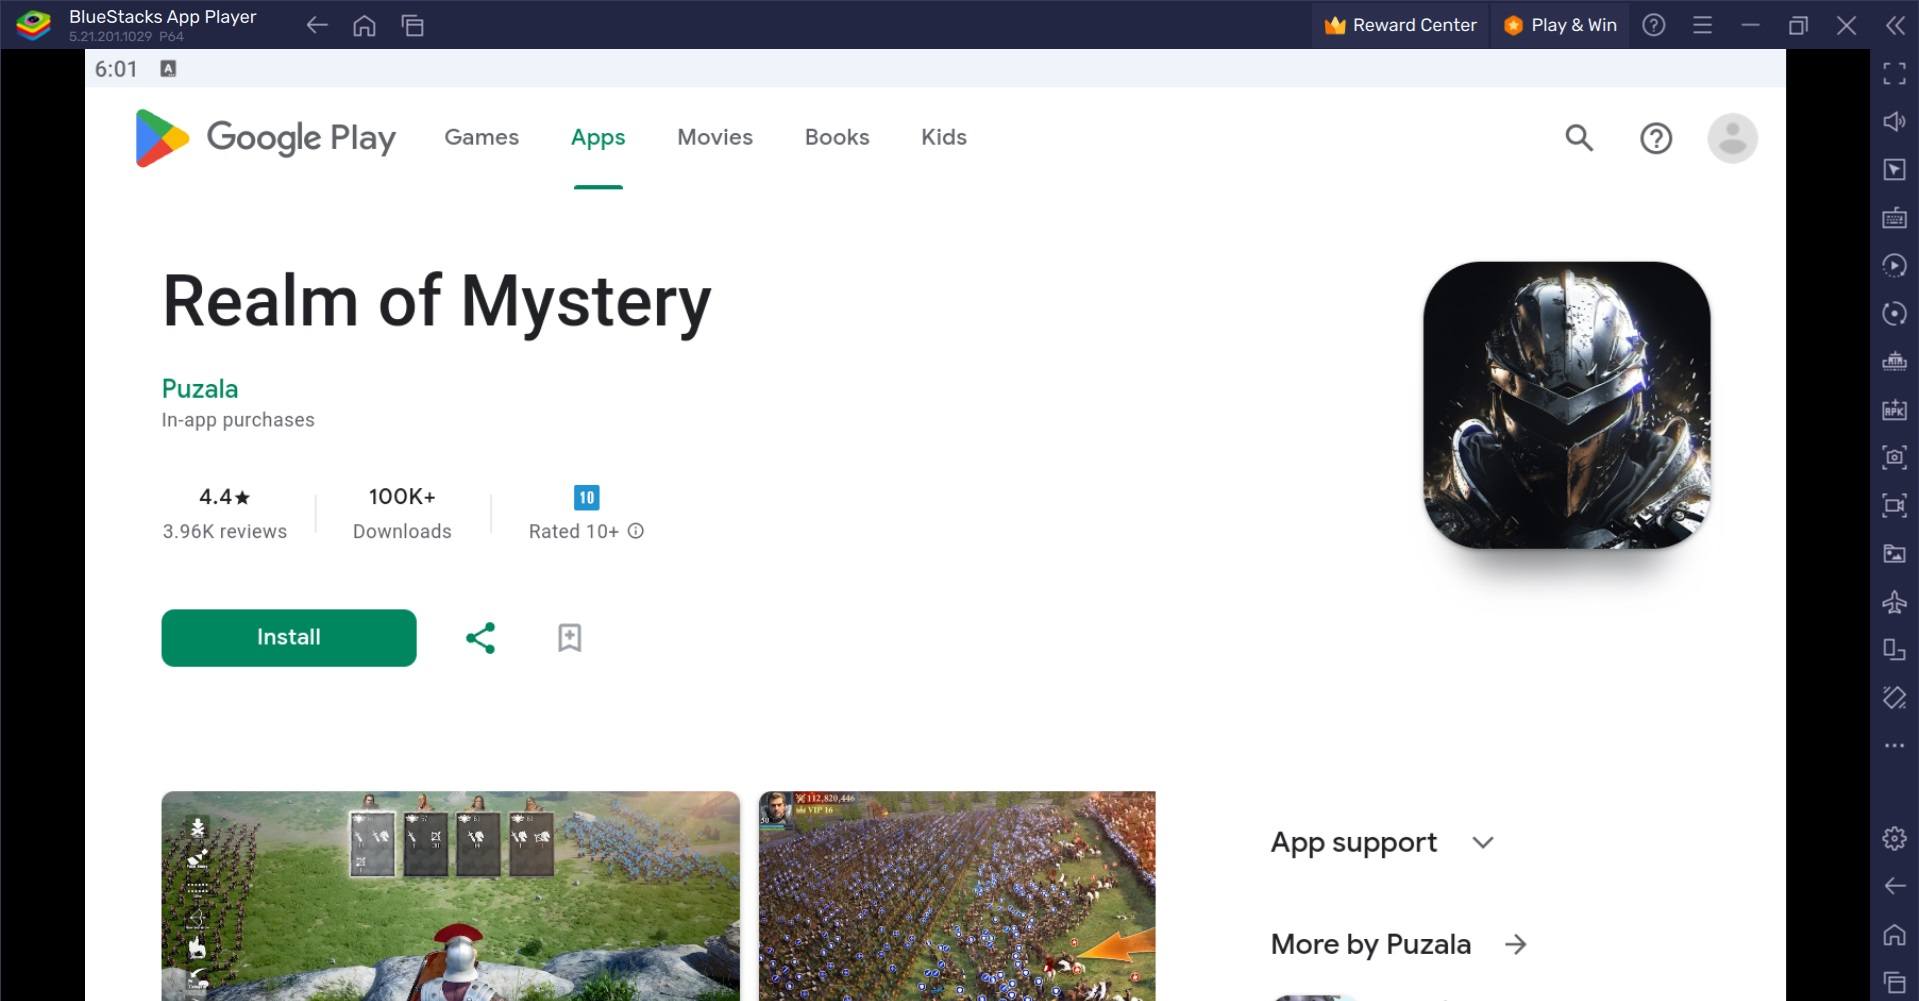Collapse the sidebar with double chevron icon
The width and height of the screenshot is (1919, 1001).
(x=1895, y=25)
